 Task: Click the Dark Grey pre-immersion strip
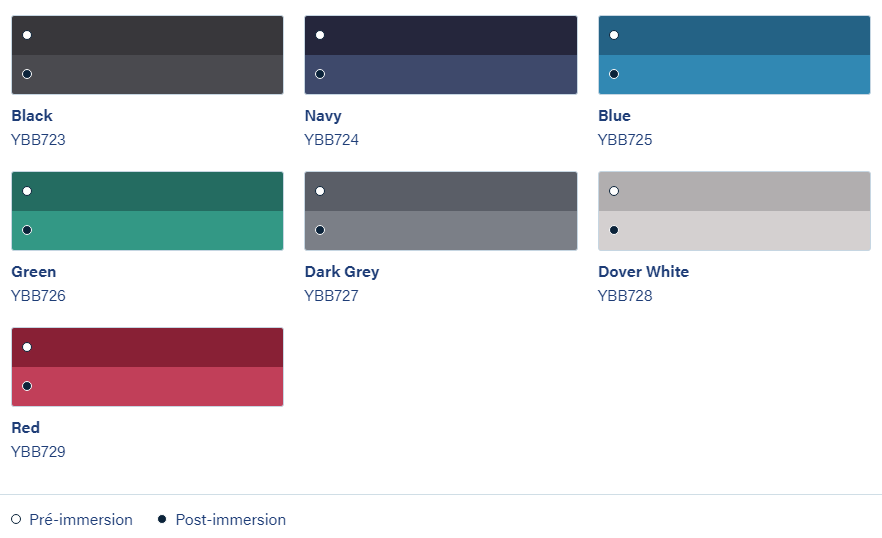pos(440,191)
